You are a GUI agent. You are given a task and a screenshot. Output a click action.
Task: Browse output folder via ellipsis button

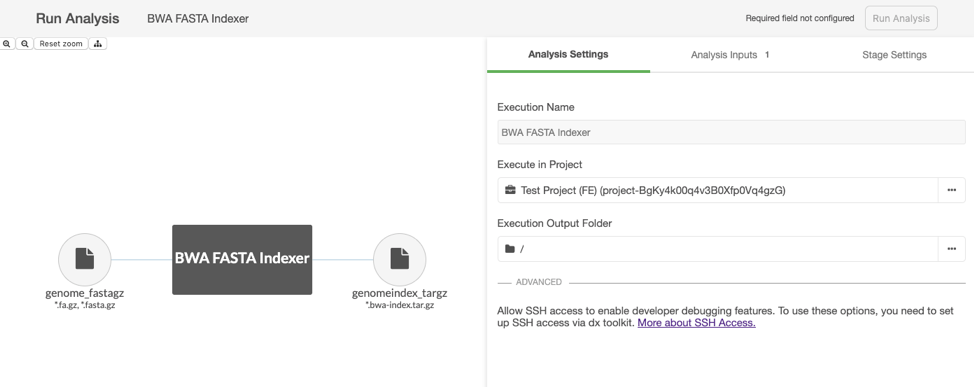pos(952,248)
